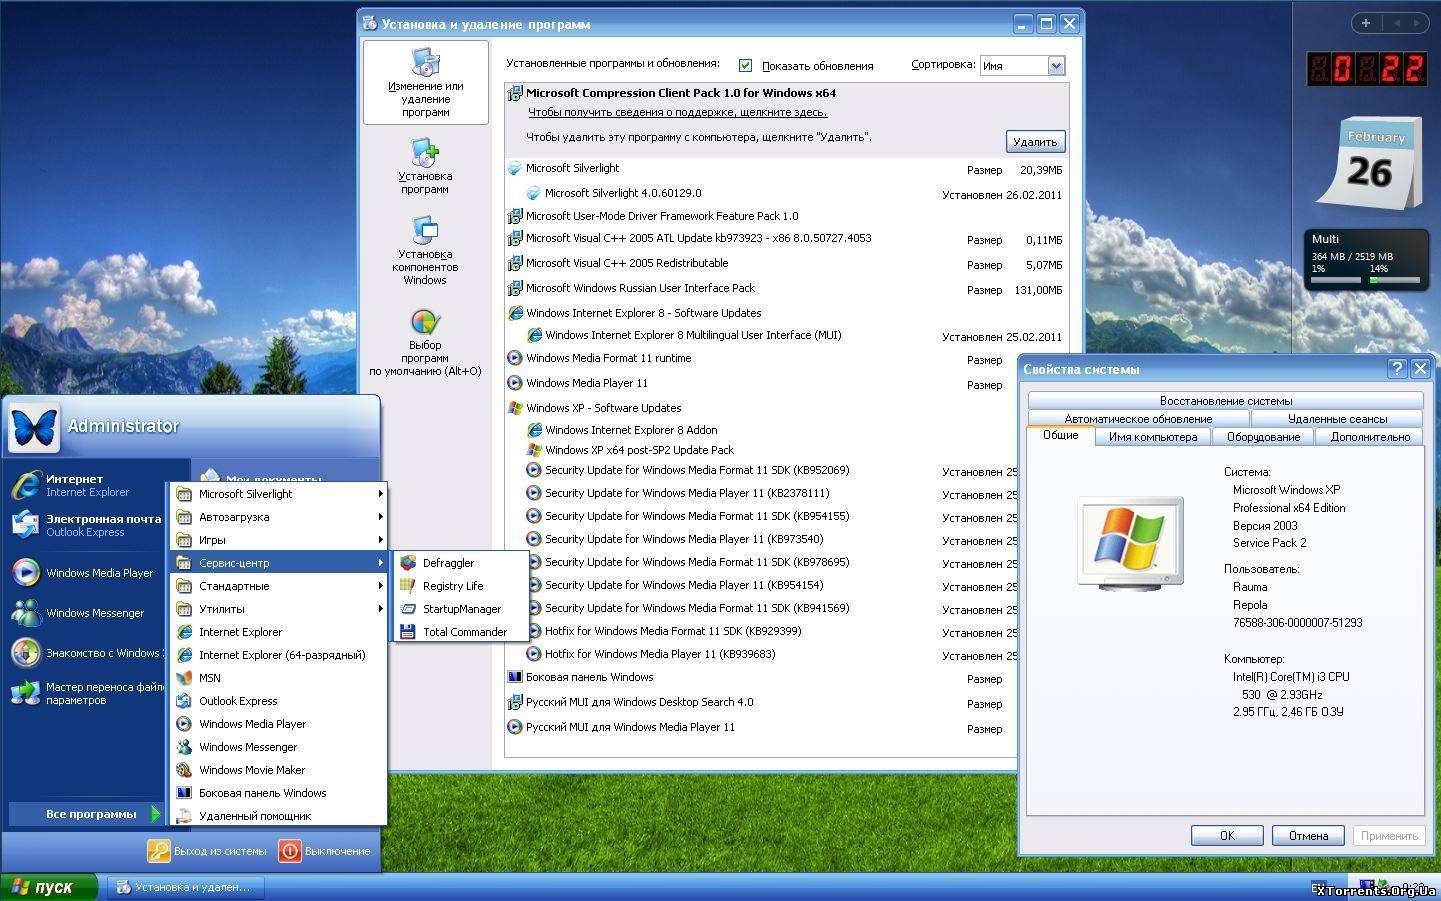Expand Автозагрузка submenu

click(x=279, y=517)
